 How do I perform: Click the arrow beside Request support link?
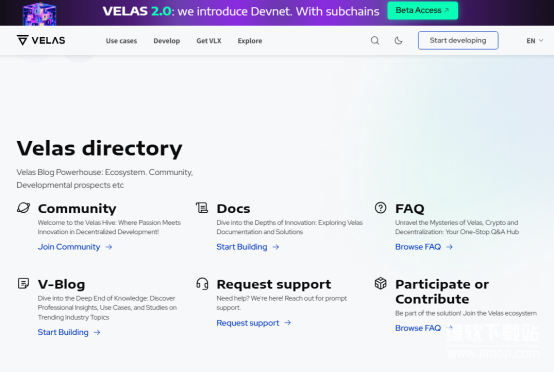click(288, 322)
